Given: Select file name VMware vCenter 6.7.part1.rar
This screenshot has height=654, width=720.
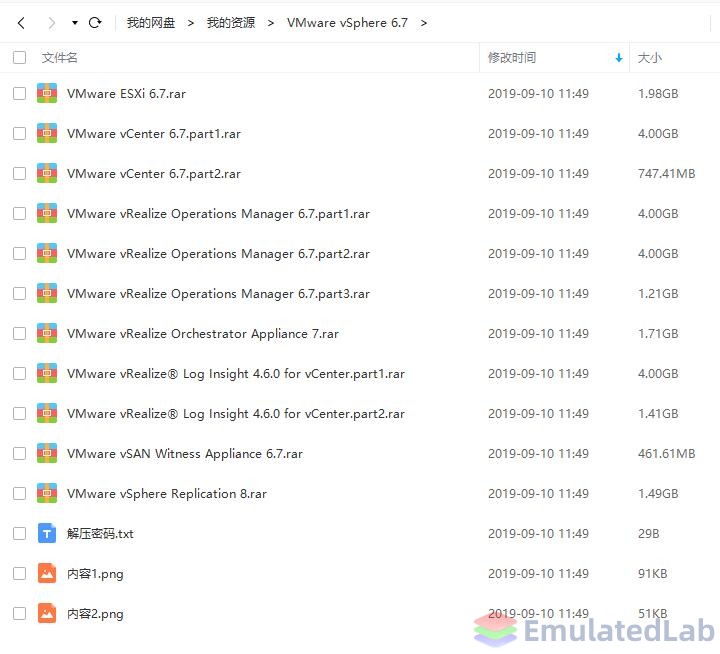Looking at the screenshot, I should point(154,134).
